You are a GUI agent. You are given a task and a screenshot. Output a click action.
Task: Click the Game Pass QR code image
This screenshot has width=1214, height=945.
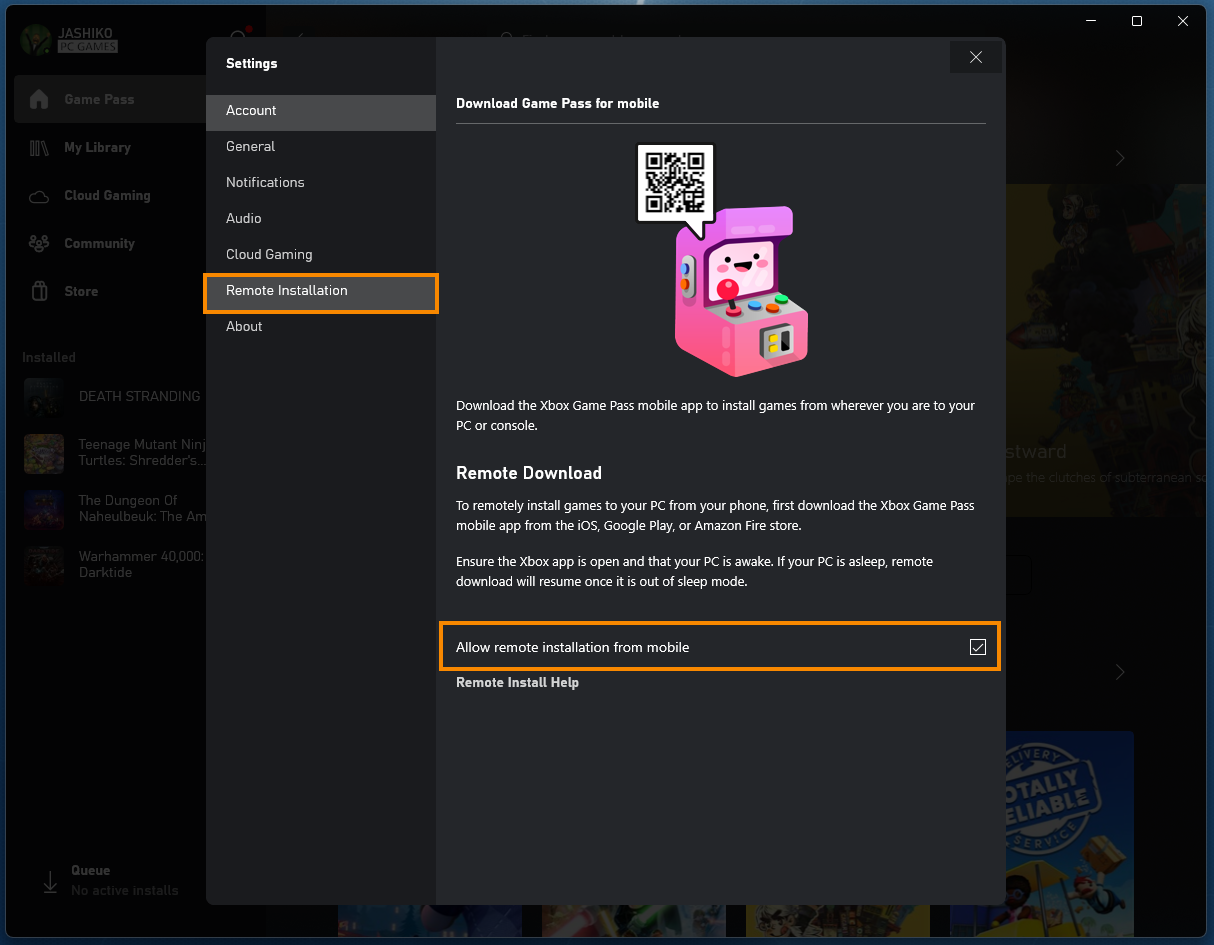pyautogui.click(x=676, y=181)
